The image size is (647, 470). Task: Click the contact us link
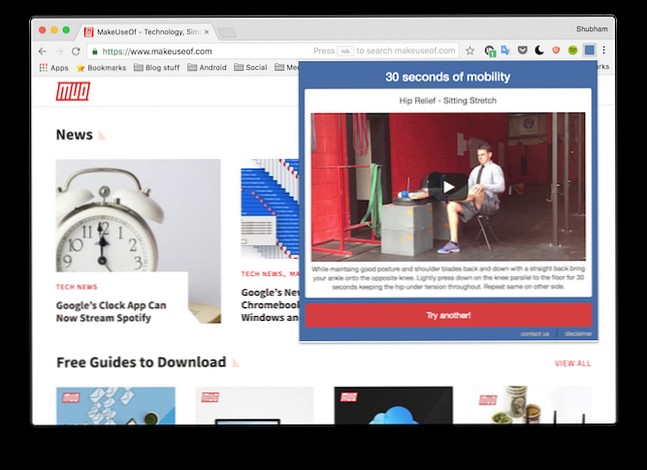[x=535, y=333]
